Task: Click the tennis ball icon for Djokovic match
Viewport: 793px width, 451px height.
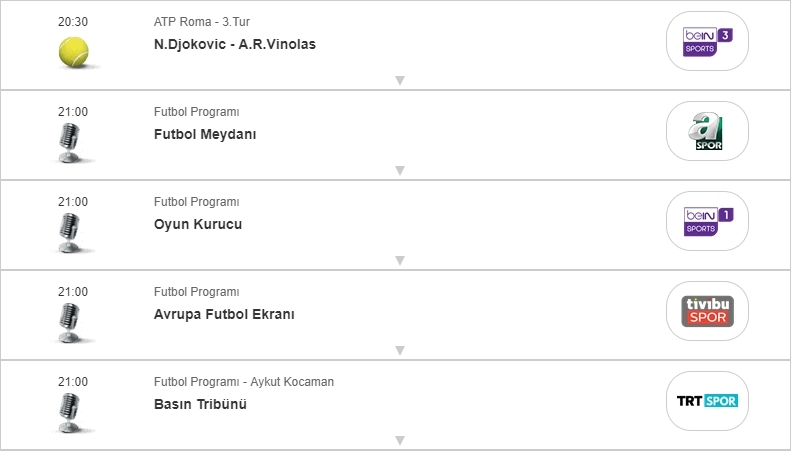Action: click(73, 52)
